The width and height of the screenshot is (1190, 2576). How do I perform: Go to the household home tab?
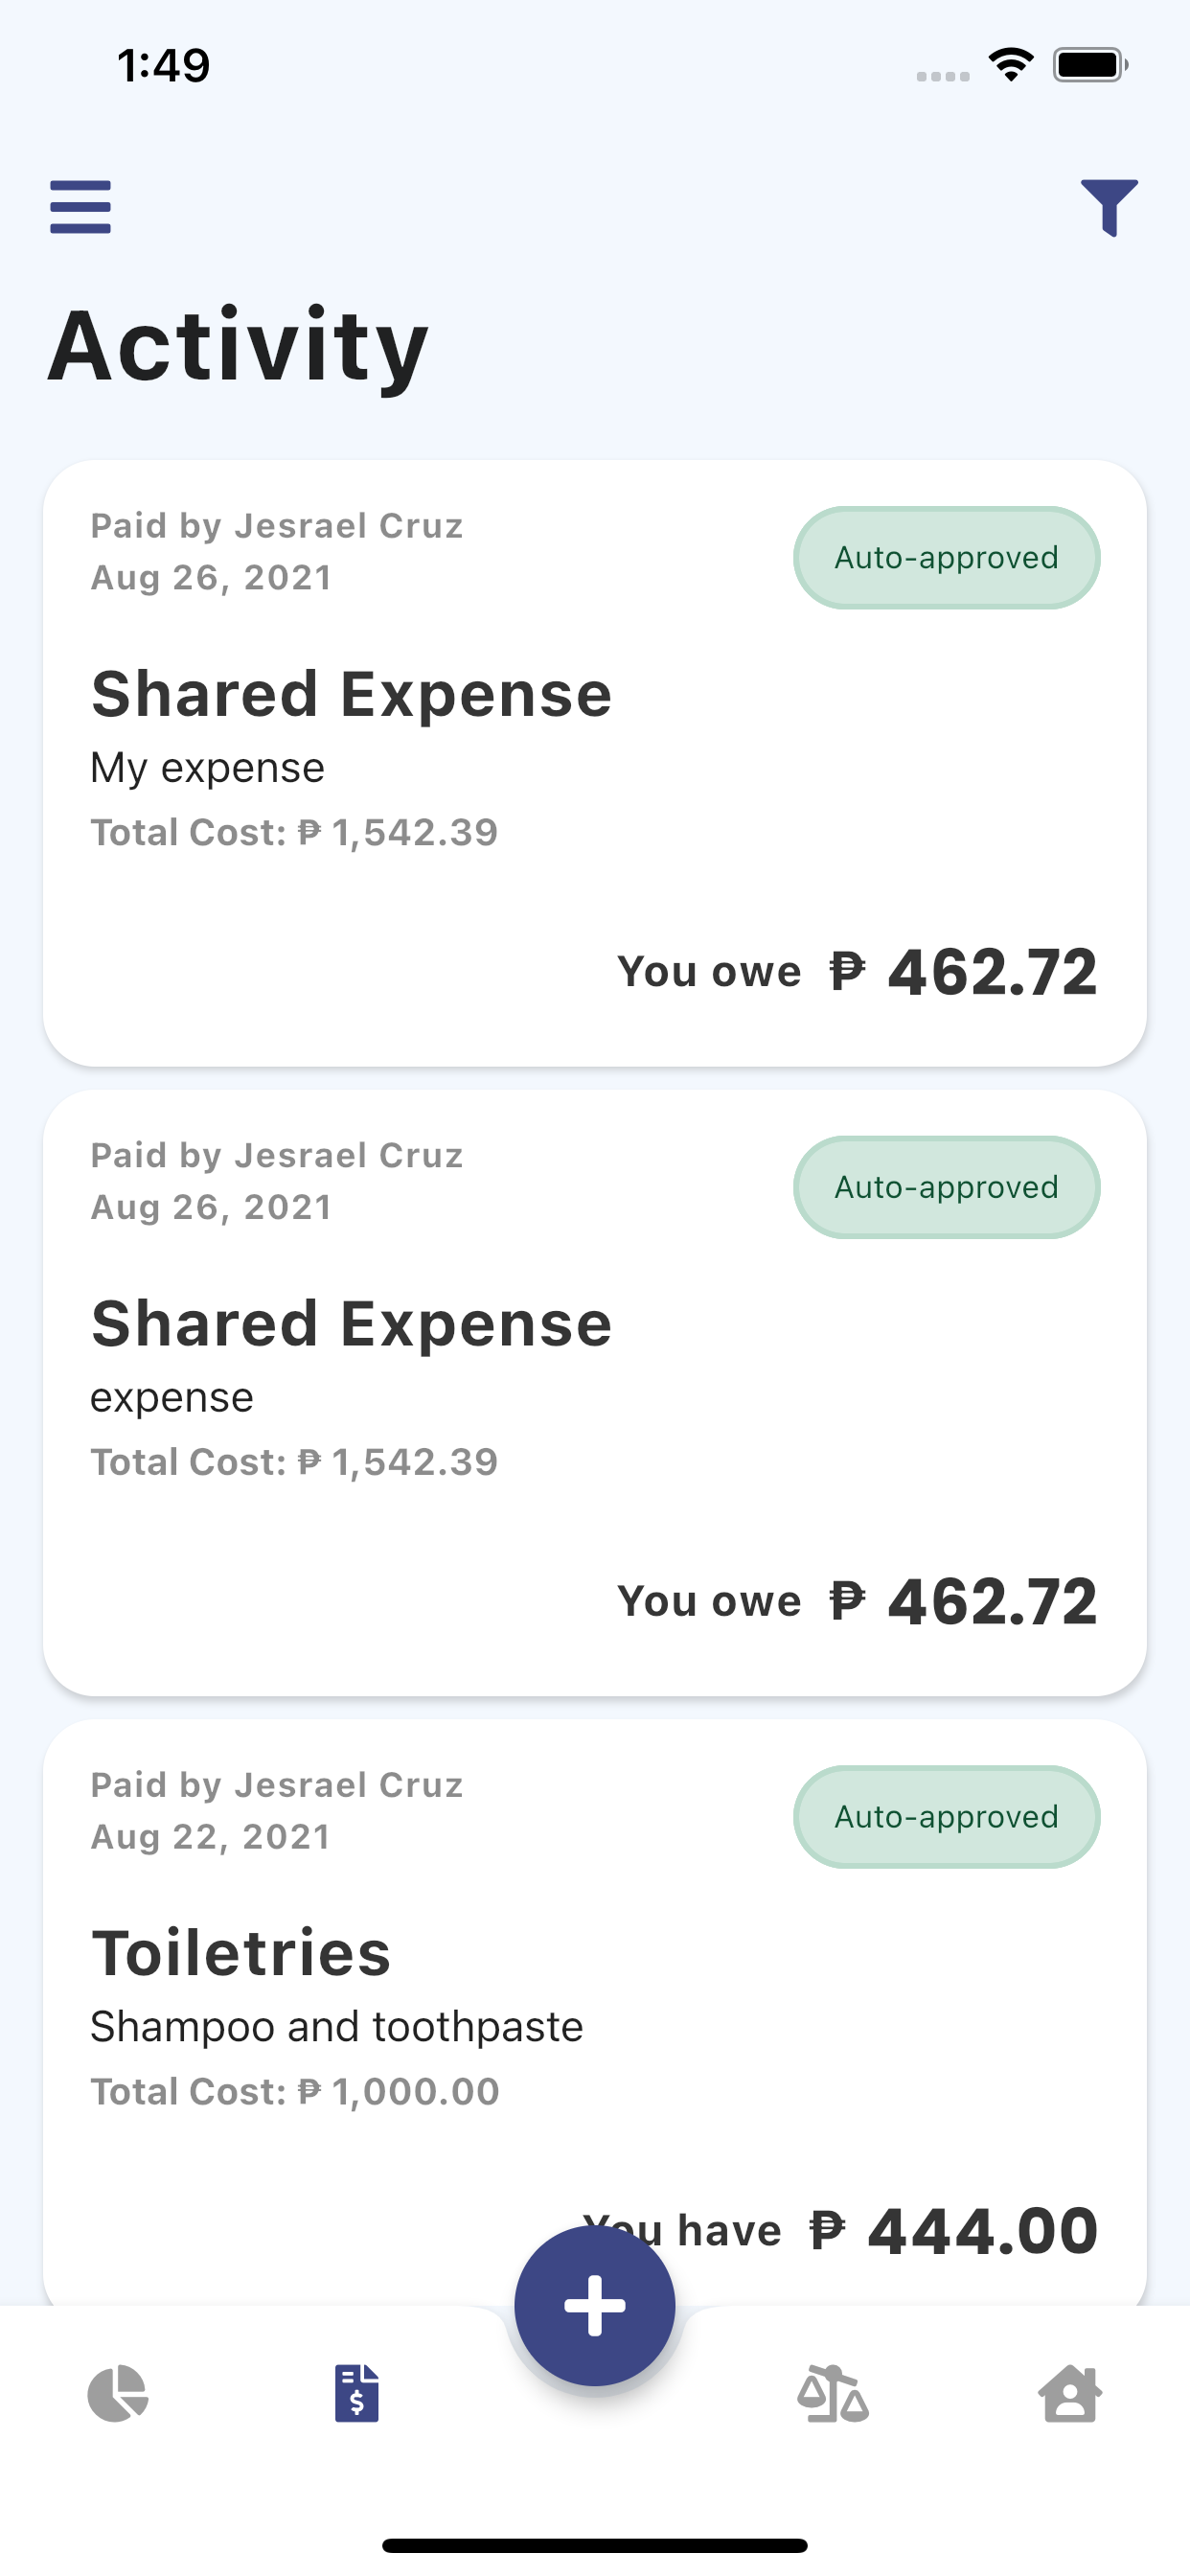(1070, 2394)
